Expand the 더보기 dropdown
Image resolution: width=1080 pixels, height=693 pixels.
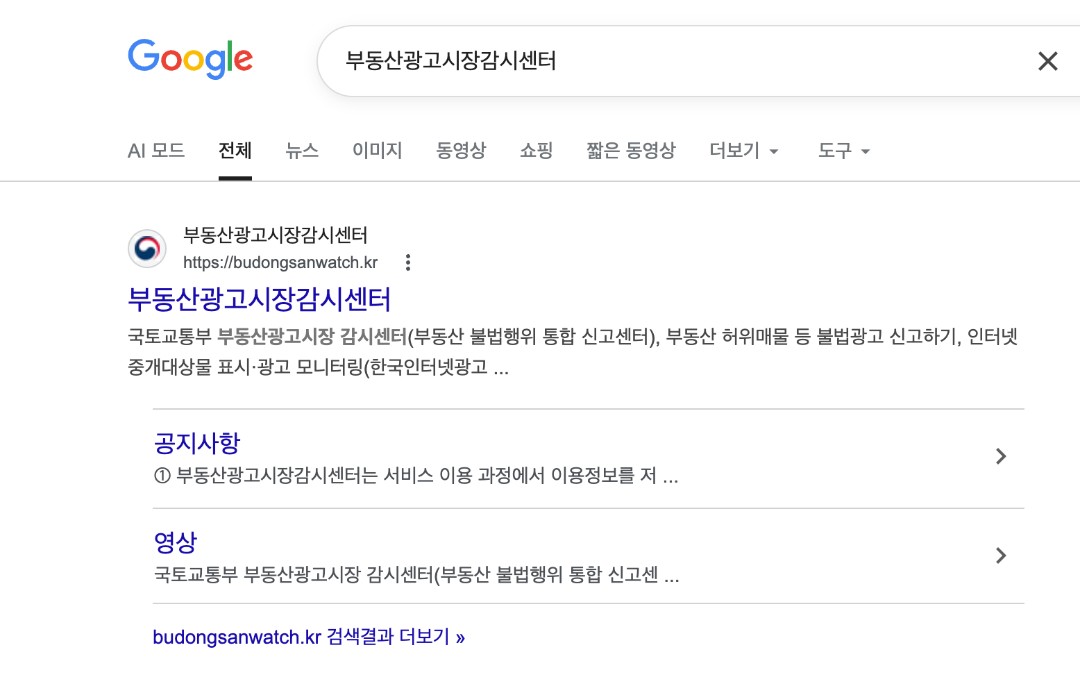(744, 150)
